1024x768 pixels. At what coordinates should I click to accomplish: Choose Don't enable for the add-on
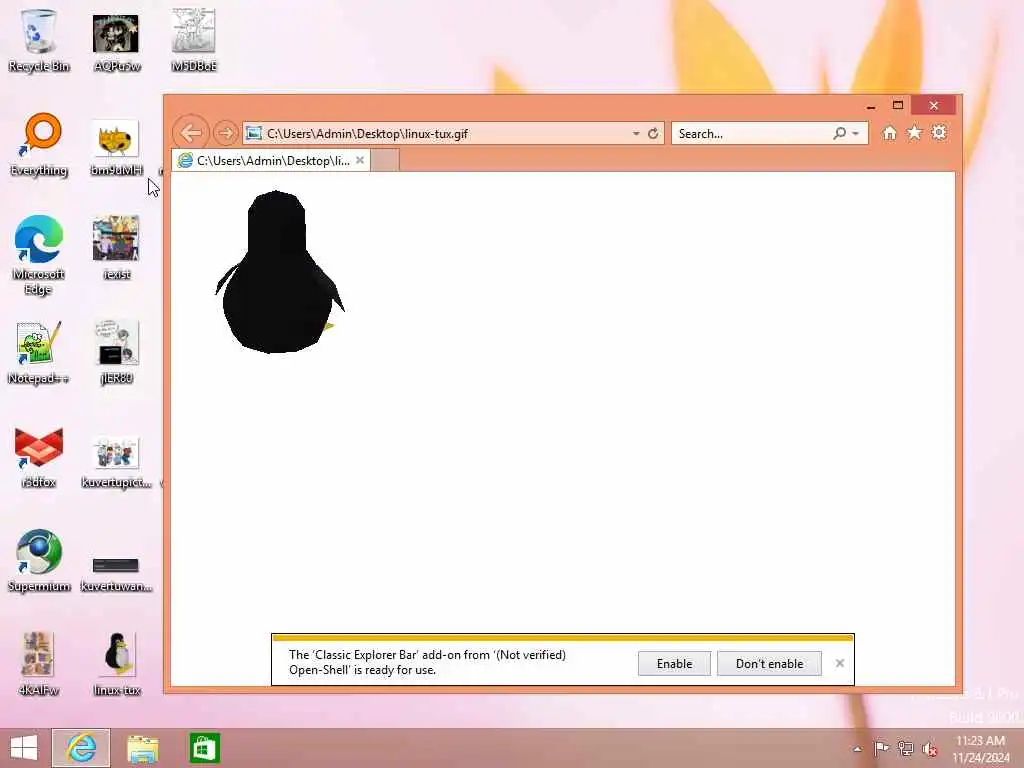click(x=769, y=664)
